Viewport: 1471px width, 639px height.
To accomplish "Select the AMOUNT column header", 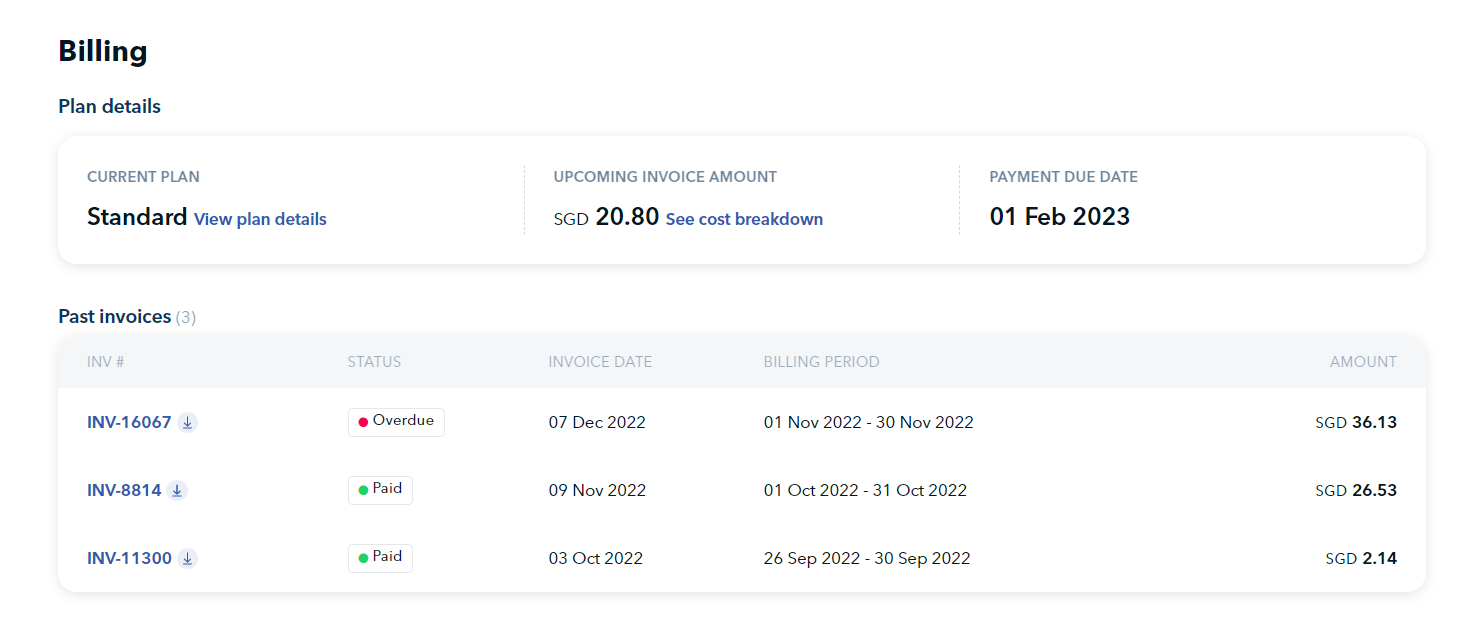I will 1363,362.
